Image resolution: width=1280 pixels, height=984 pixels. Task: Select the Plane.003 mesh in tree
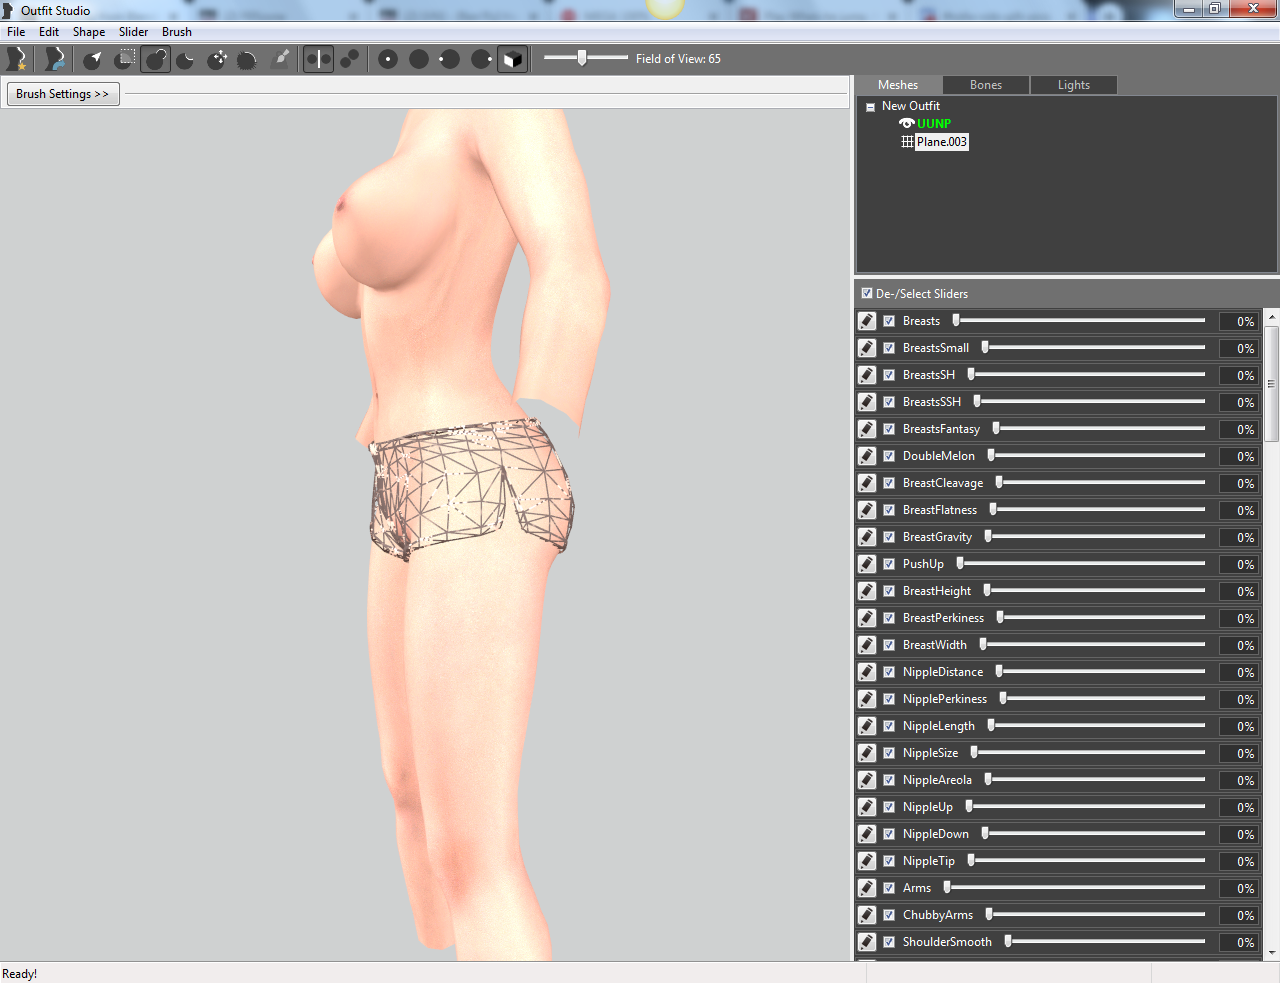[942, 142]
